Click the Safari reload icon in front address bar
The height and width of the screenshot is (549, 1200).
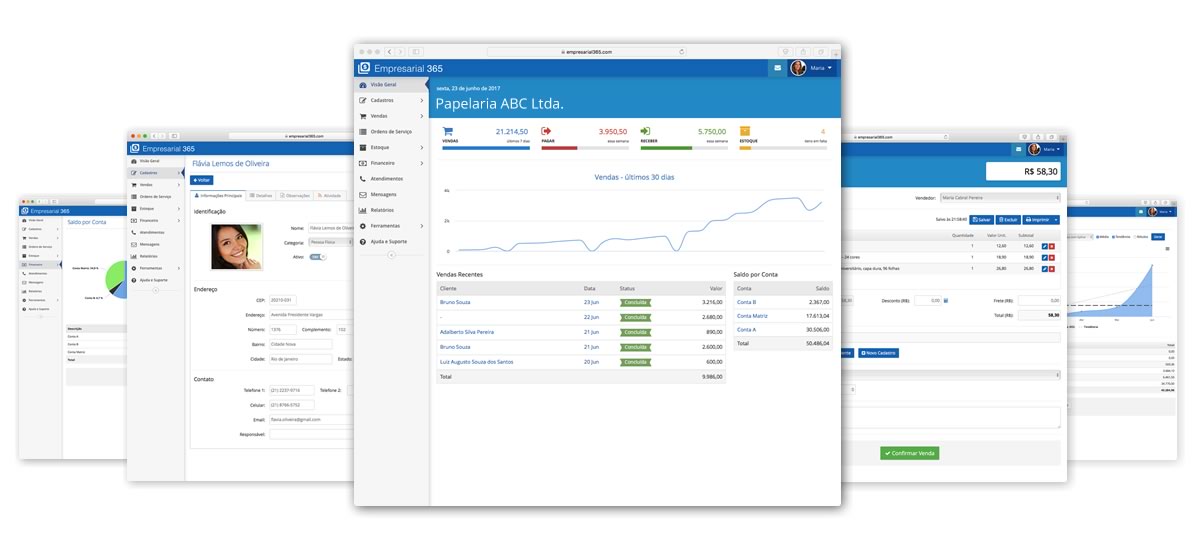(x=681, y=51)
